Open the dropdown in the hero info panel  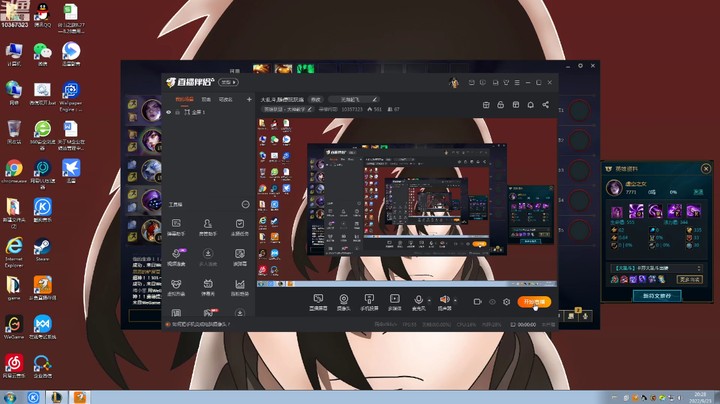pyautogui.click(x=656, y=268)
